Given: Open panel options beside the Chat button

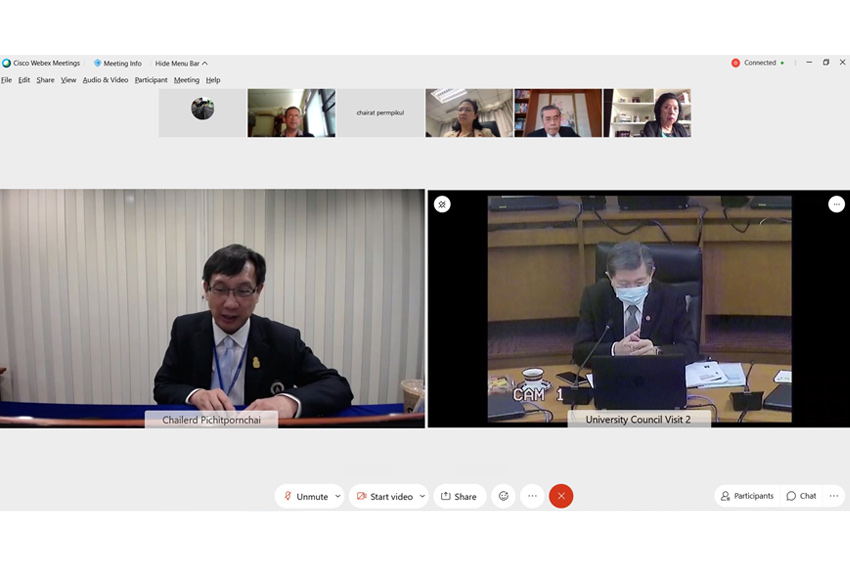Looking at the screenshot, I should (x=833, y=496).
